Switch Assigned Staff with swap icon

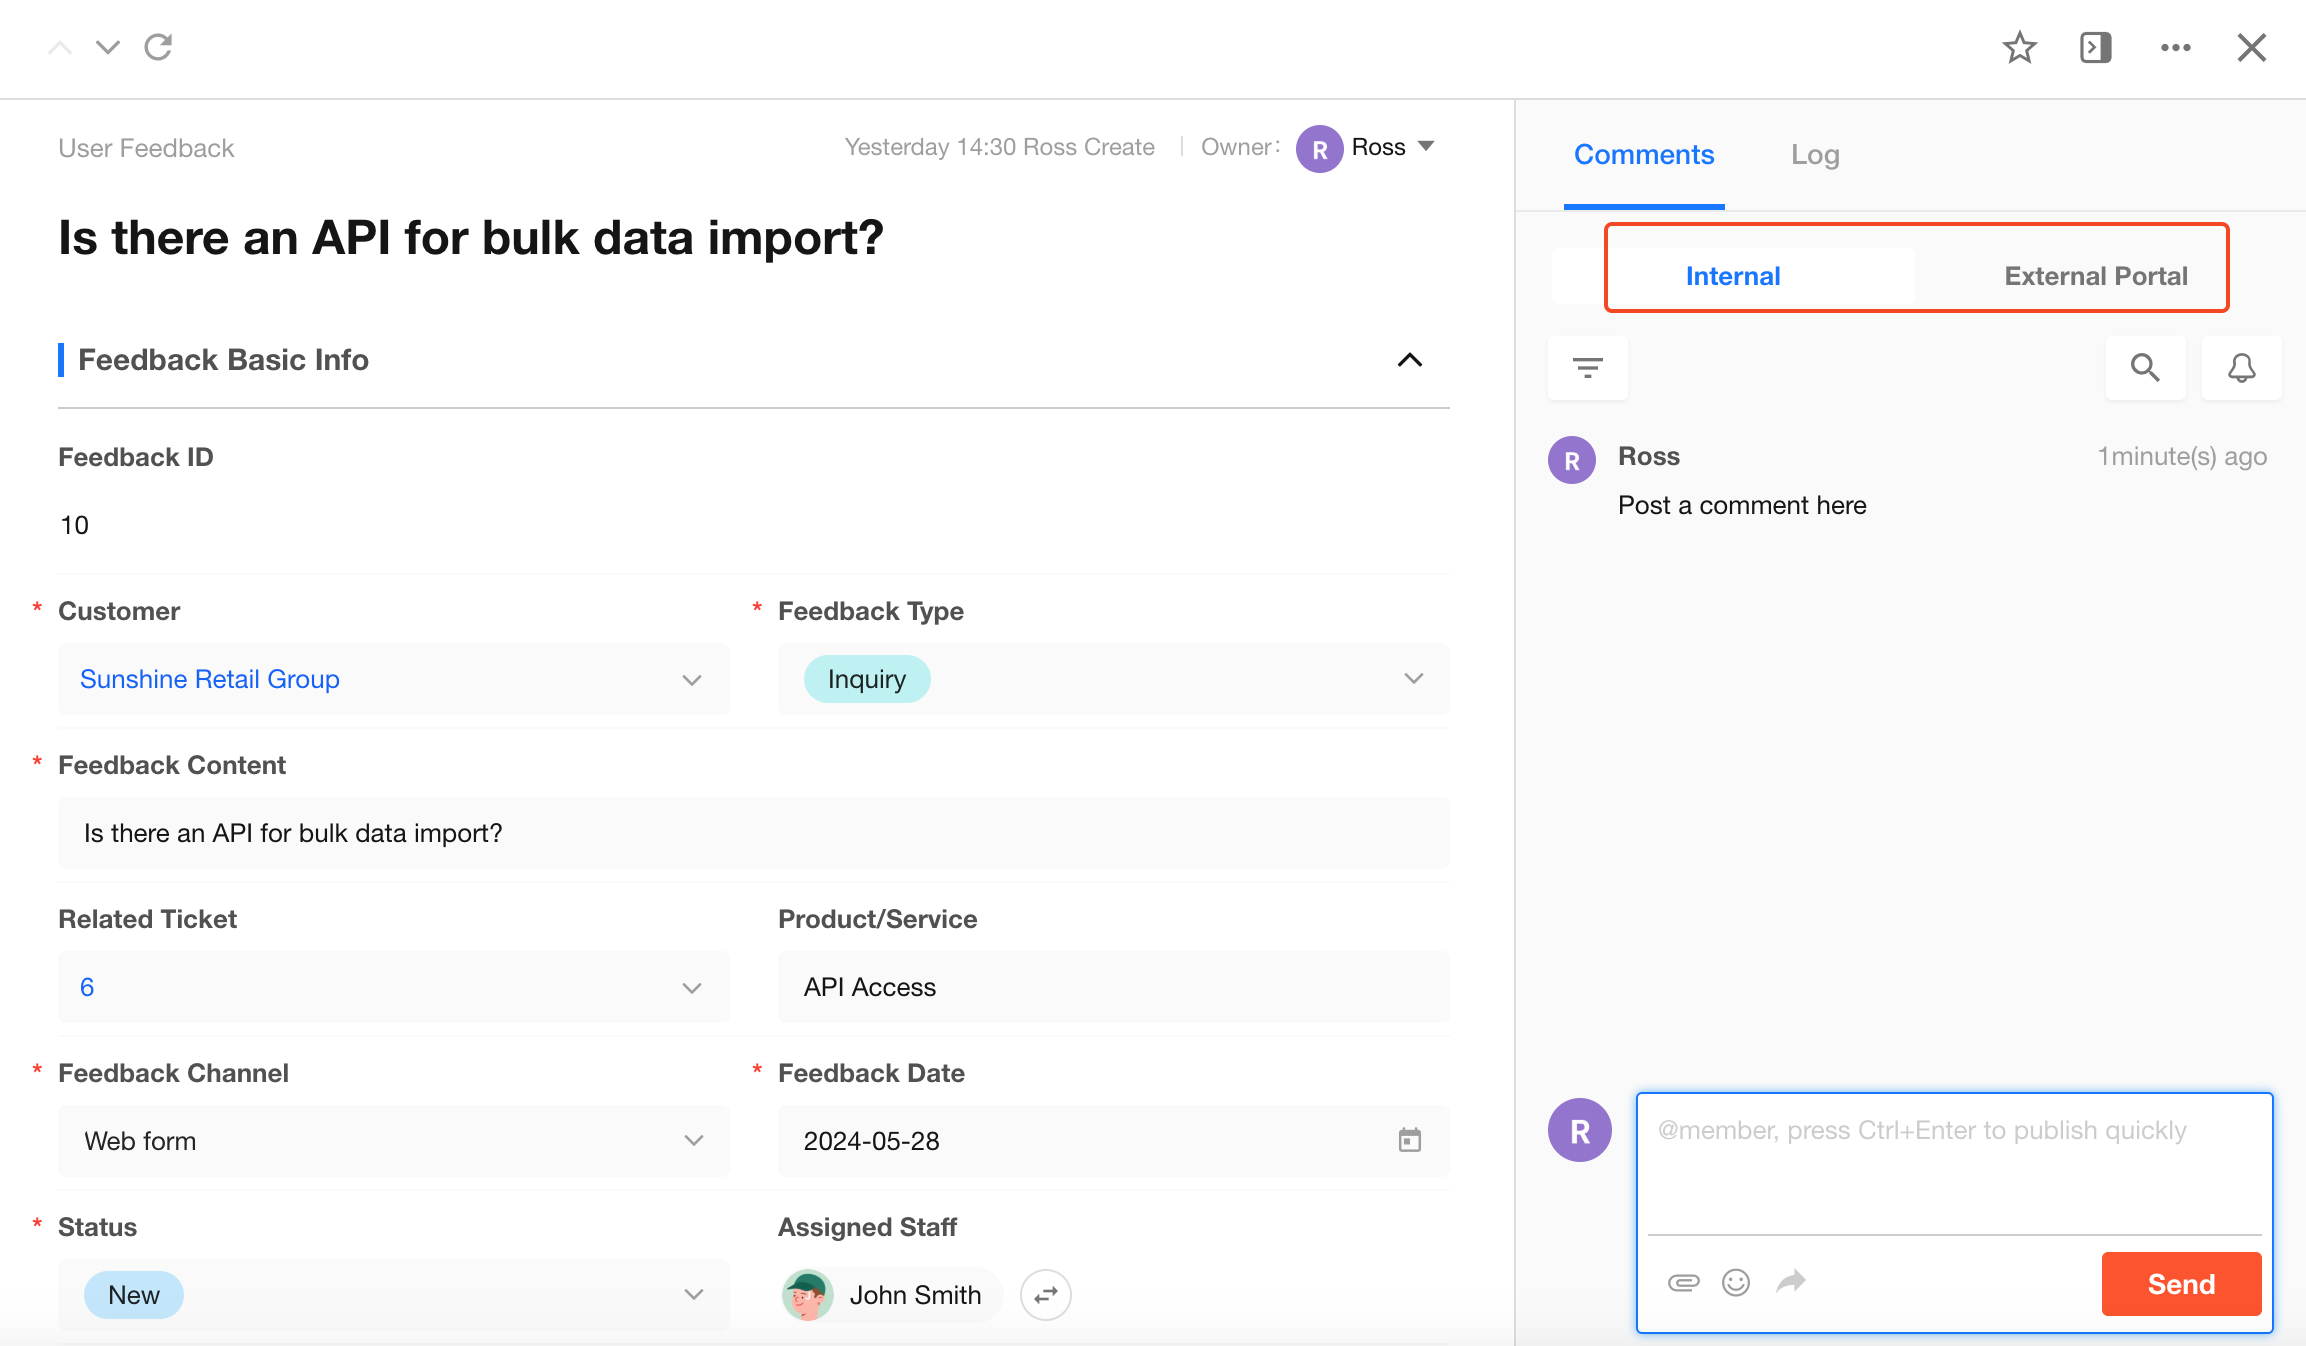[1046, 1295]
